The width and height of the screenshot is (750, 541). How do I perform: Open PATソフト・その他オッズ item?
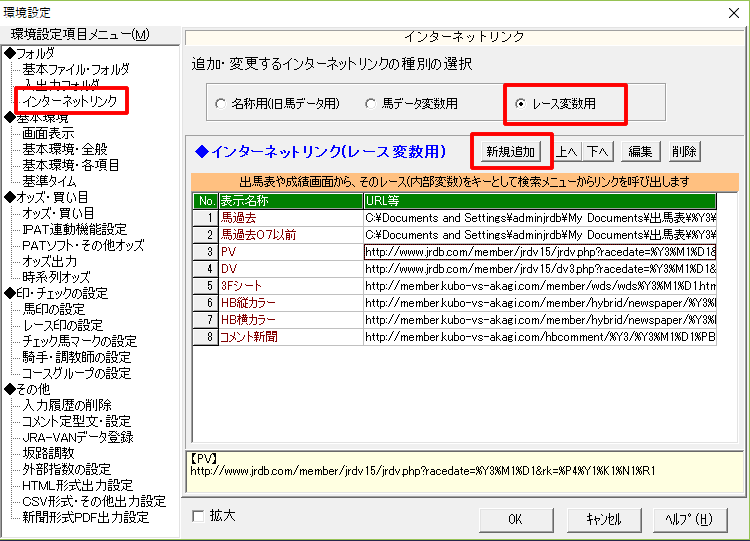(83, 245)
